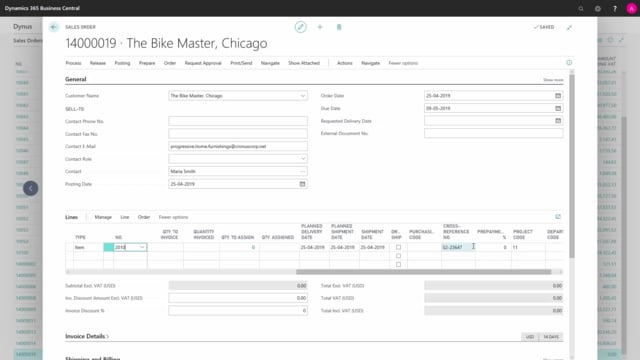
Task: Open the Requested Delivery Date calendar picker
Action: (558, 121)
